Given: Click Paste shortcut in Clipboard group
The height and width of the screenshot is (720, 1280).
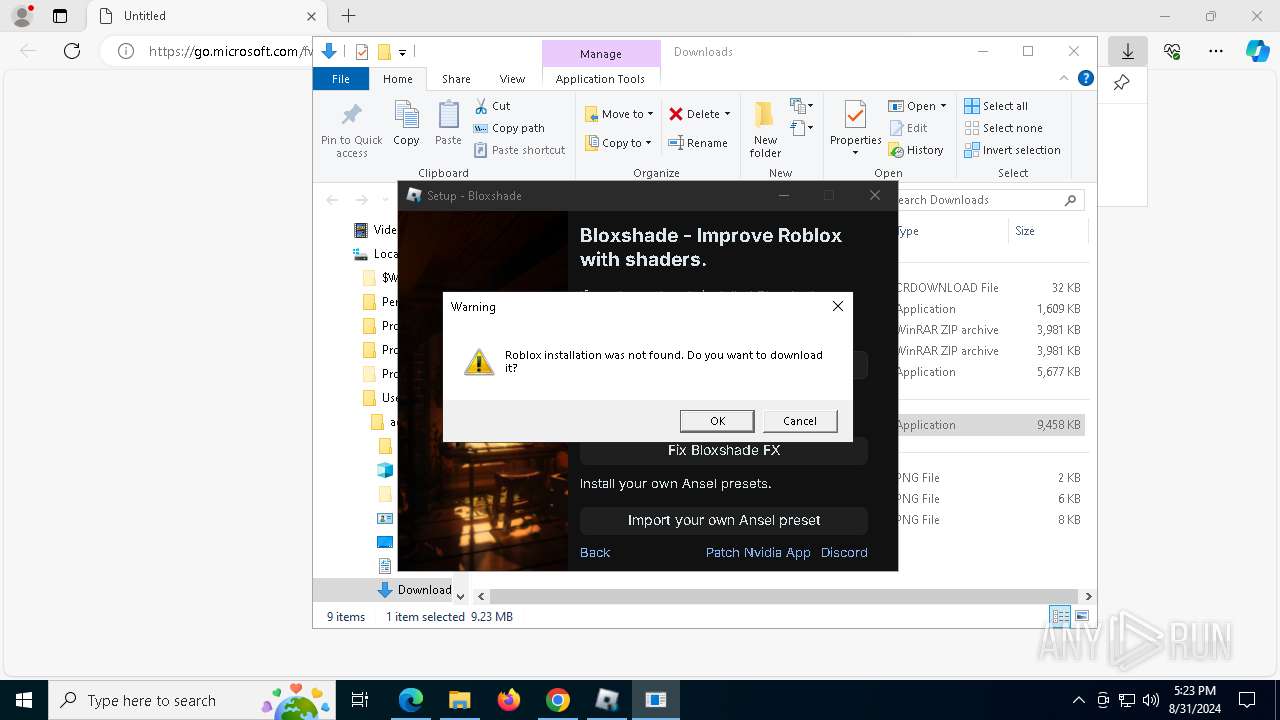Looking at the screenshot, I should pyautogui.click(x=520, y=150).
